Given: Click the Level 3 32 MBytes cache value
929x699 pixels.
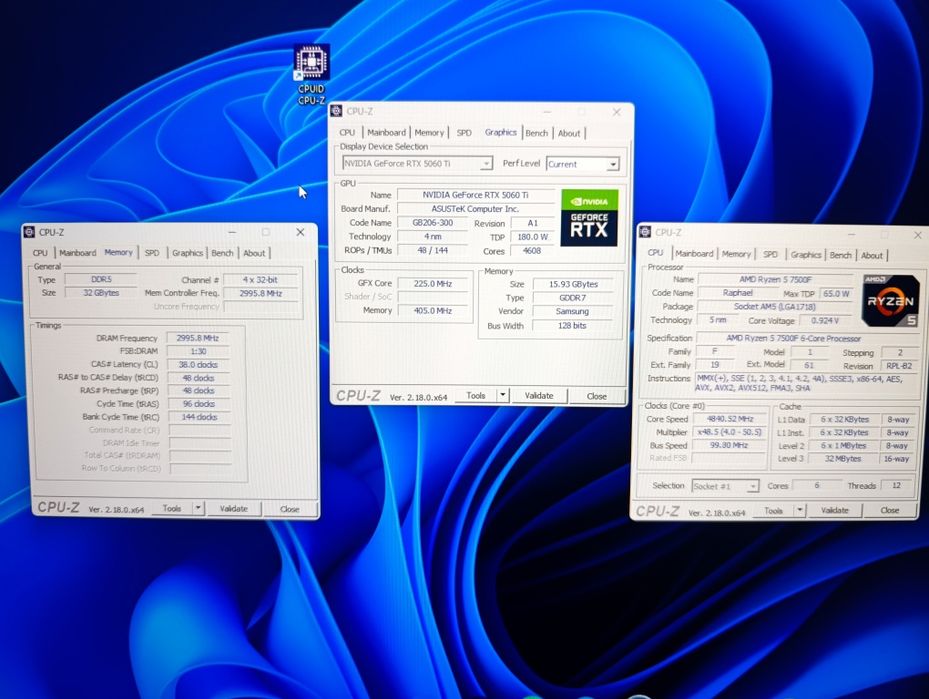Looking at the screenshot, I should 842,458.
